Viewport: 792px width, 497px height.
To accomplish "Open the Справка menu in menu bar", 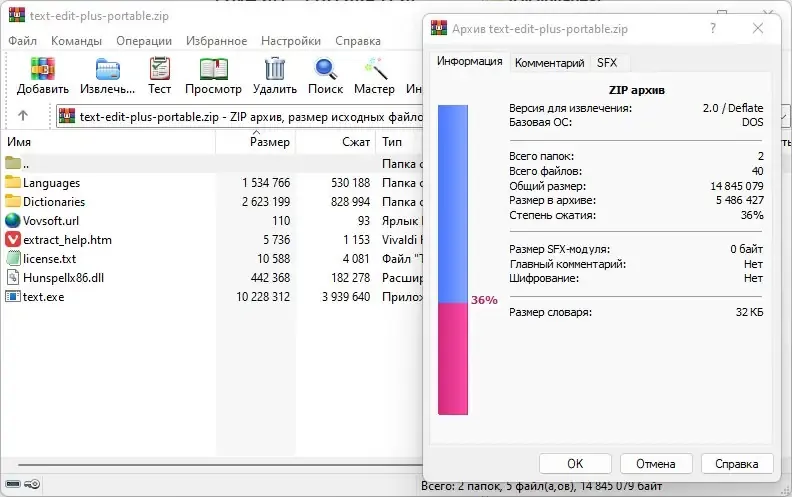I will pyautogui.click(x=358, y=41).
